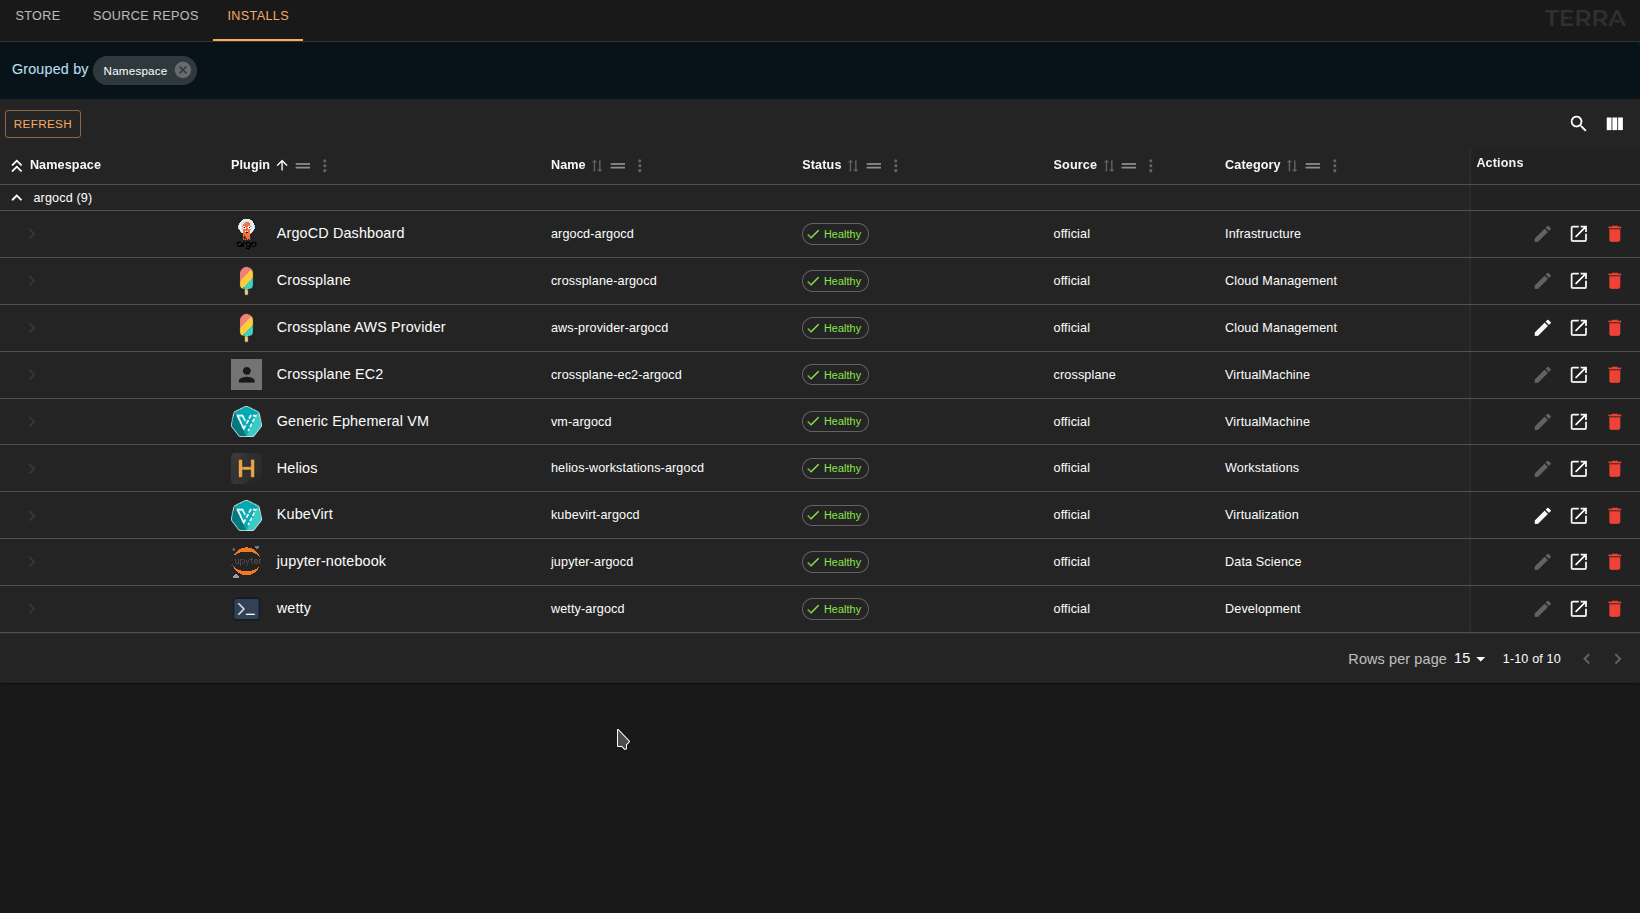Remove the Namespace grouping chip
The height and width of the screenshot is (913, 1640).
(183, 70)
